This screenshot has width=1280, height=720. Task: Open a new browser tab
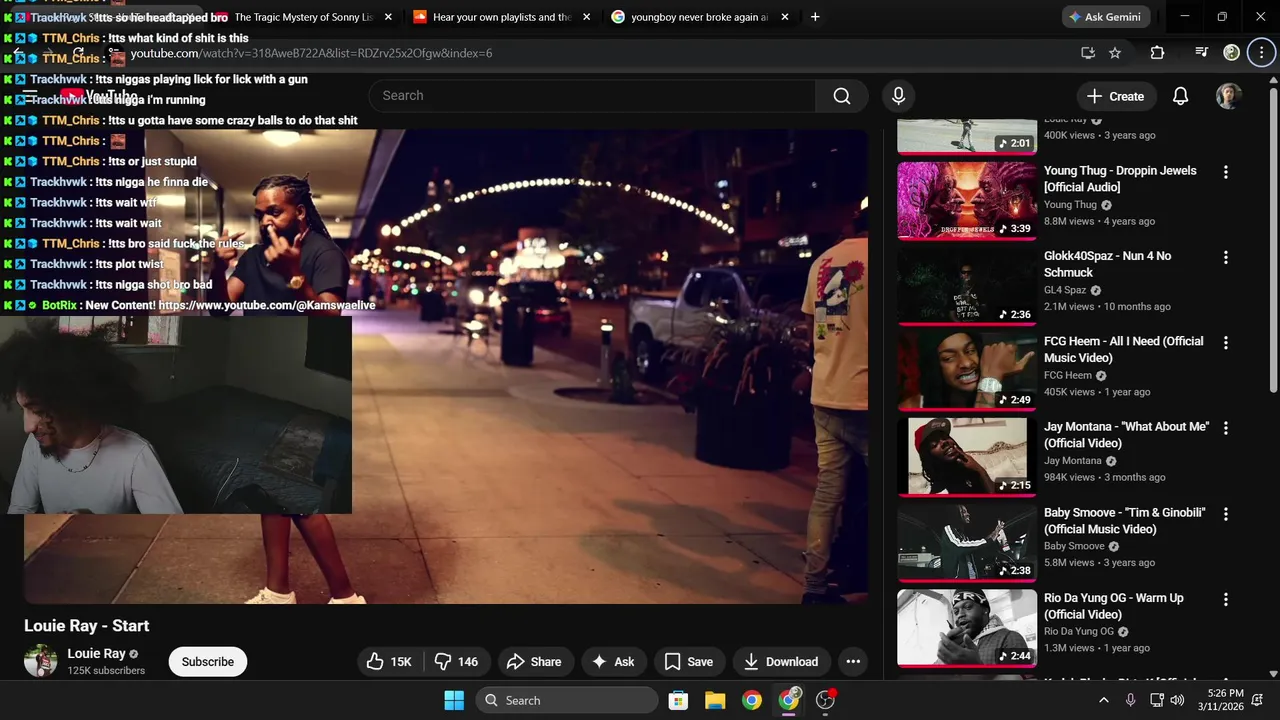815,17
